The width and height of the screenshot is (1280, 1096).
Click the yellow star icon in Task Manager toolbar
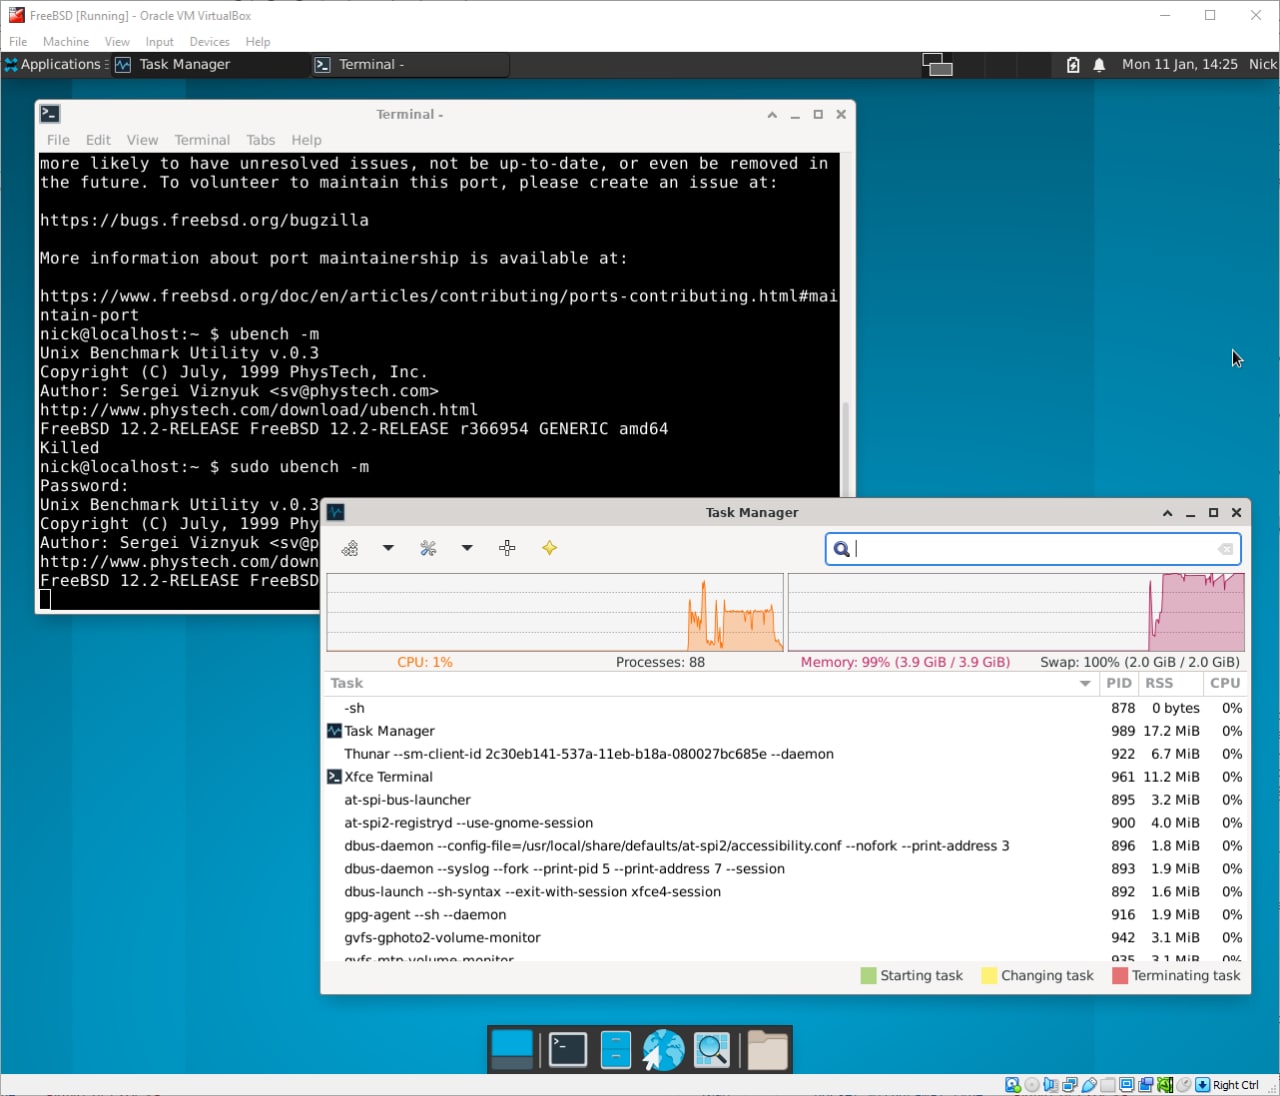click(x=549, y=548)
